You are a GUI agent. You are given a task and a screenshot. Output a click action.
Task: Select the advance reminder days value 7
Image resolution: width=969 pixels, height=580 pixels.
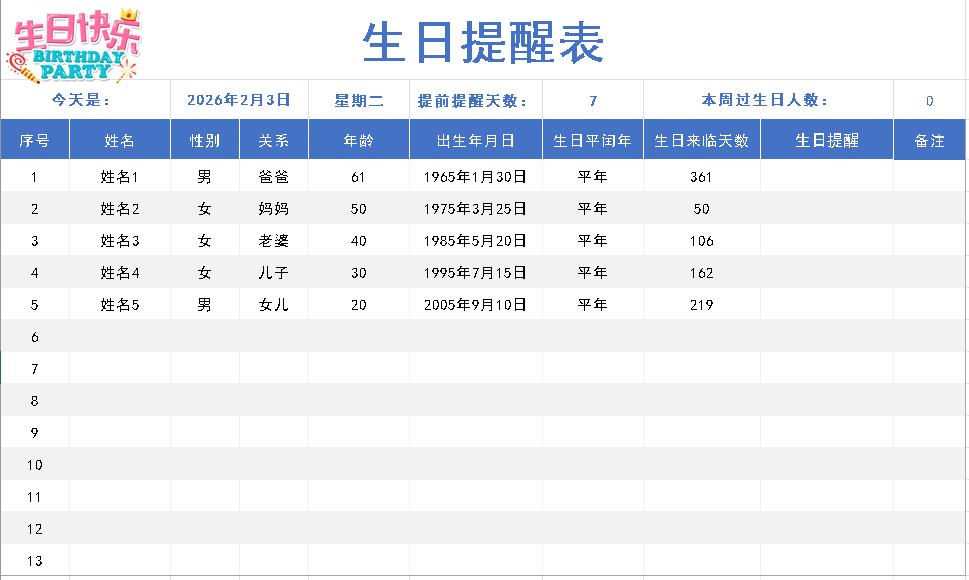click(x=593, y=100)
